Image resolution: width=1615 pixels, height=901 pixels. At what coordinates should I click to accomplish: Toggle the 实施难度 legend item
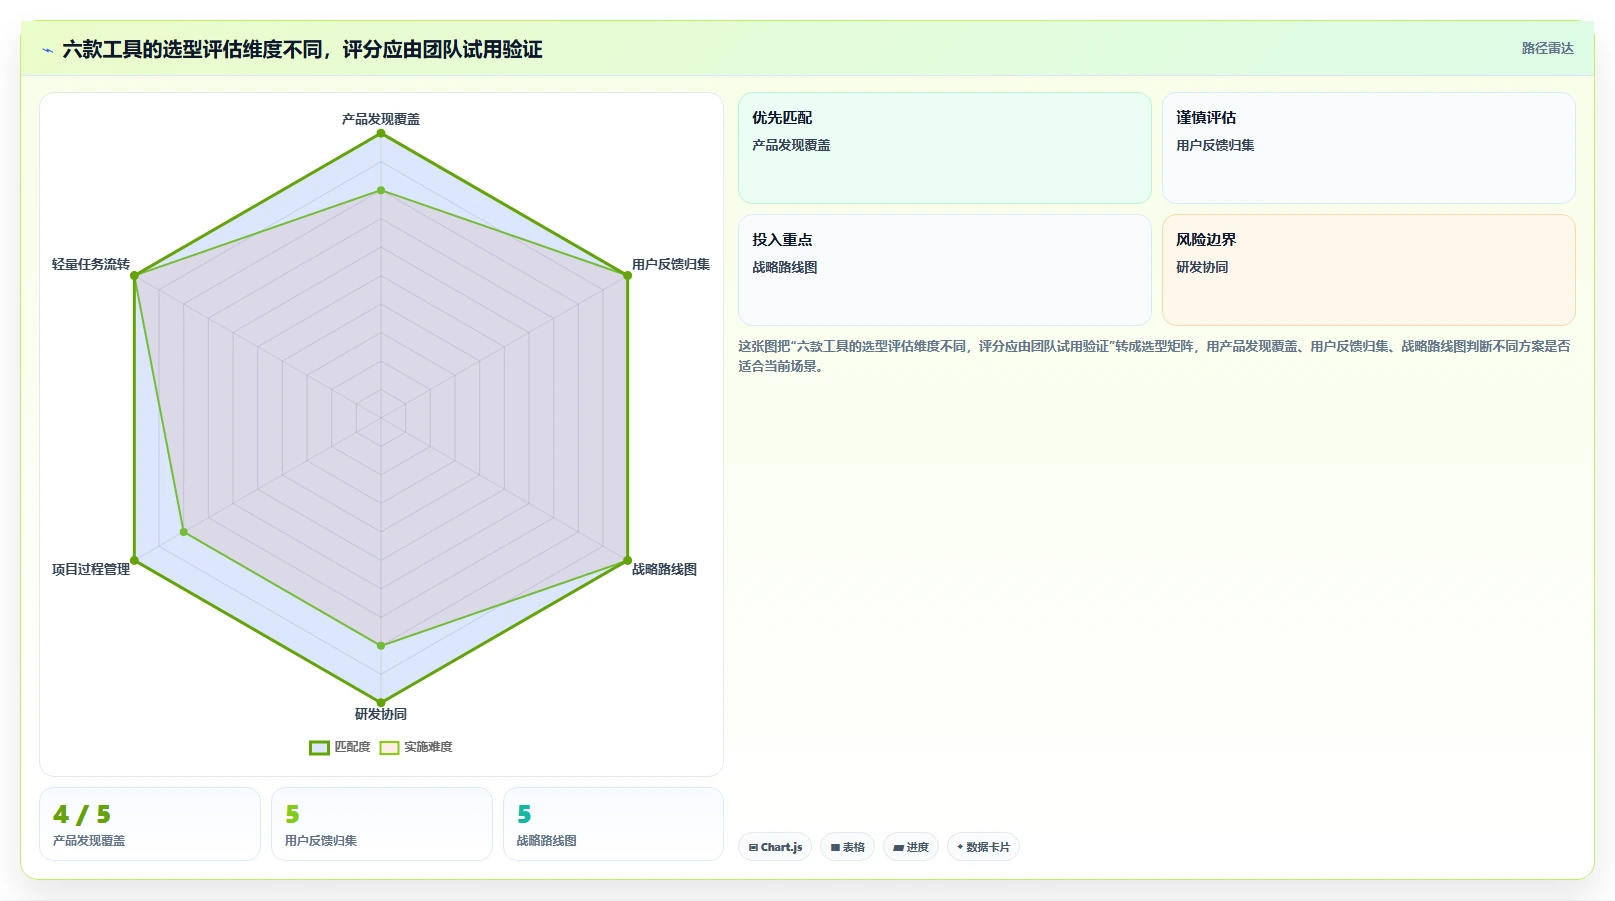coord(416,747)
